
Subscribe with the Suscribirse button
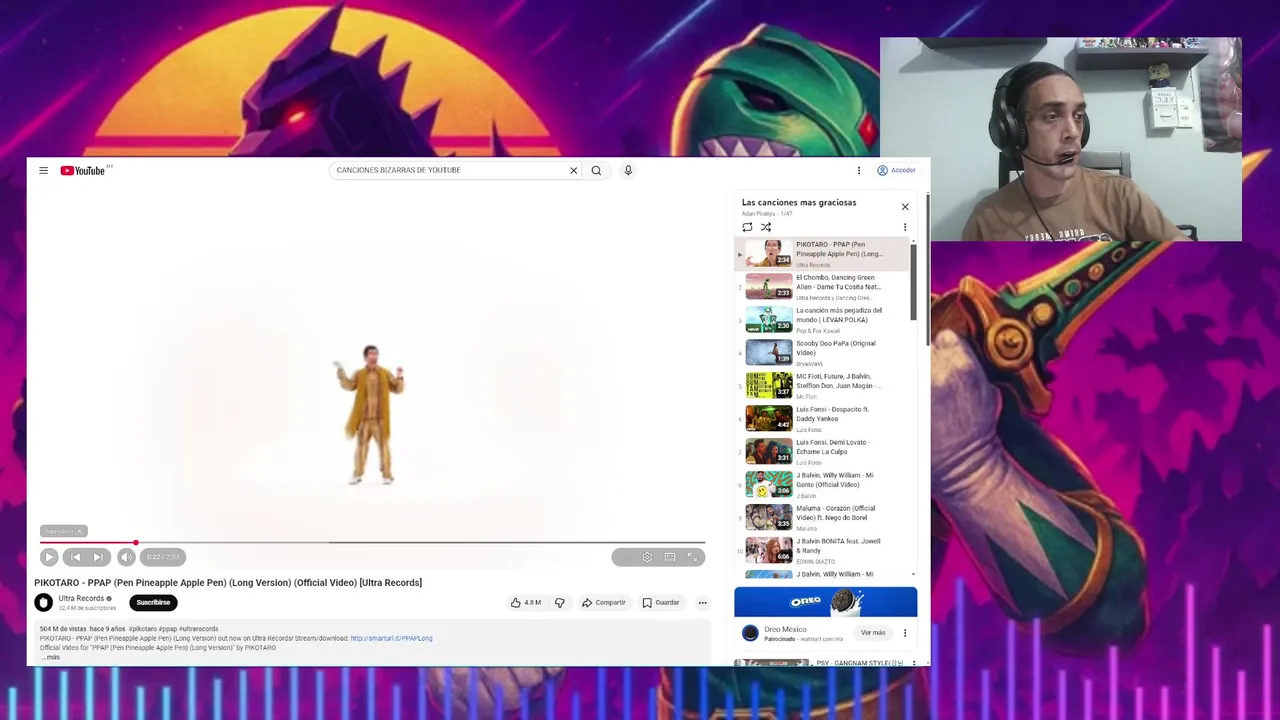[x=153, y=602]
